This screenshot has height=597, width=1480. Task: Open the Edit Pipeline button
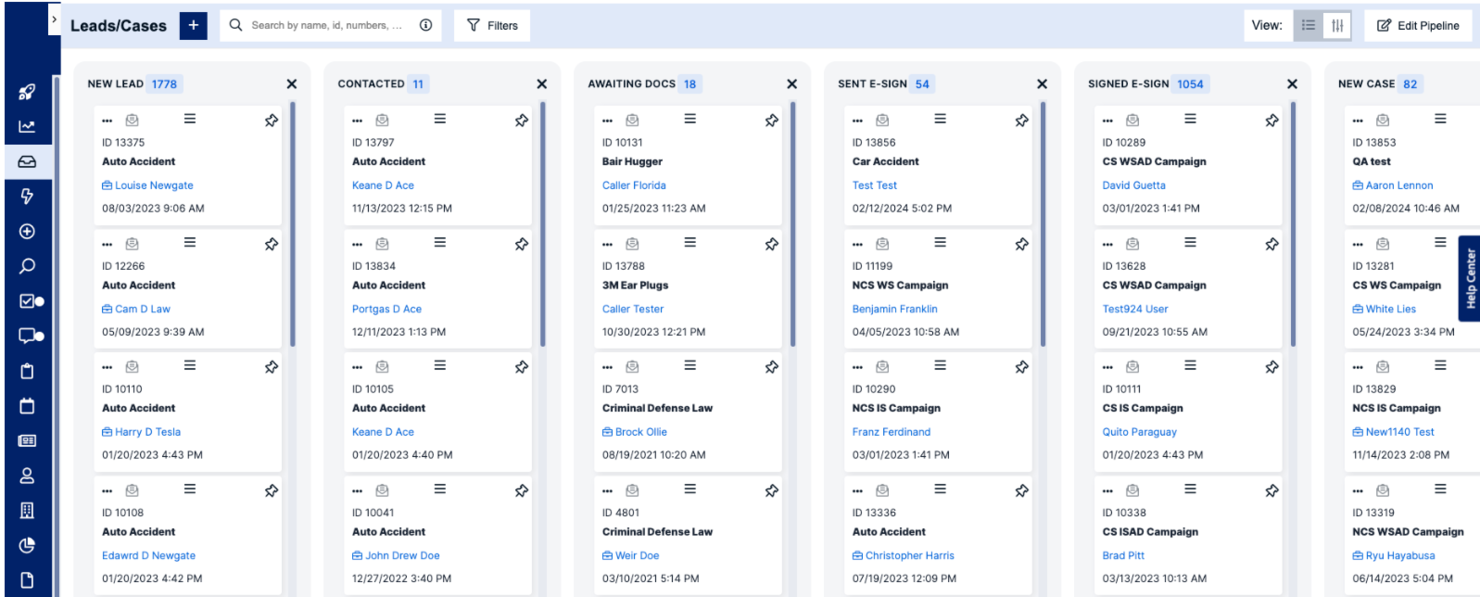pyautogui.click(x=1418, y=25)
